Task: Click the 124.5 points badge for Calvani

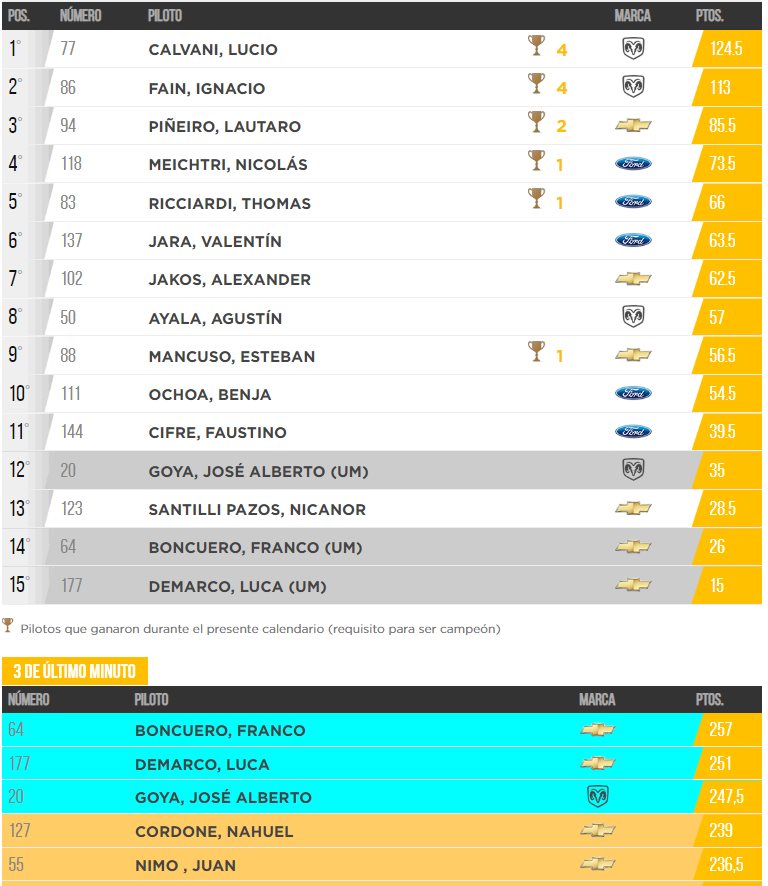Action: (726, 49)
